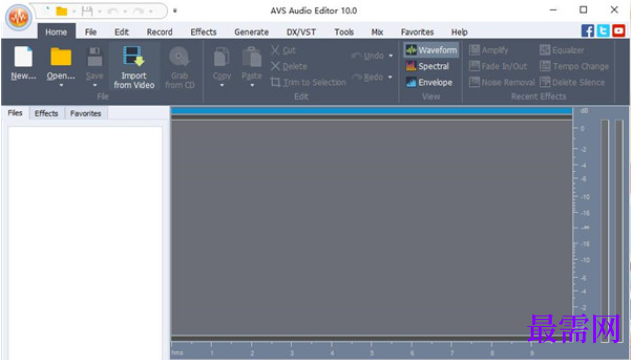Expand the Paste dropdown arrow
The image size is (639, 360).
coord(252,85)
